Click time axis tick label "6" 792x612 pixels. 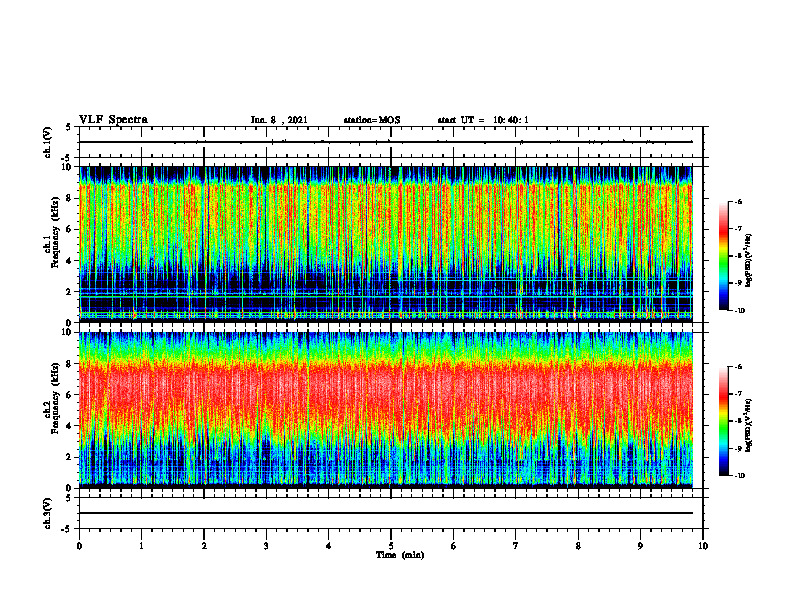coord(453,546)
